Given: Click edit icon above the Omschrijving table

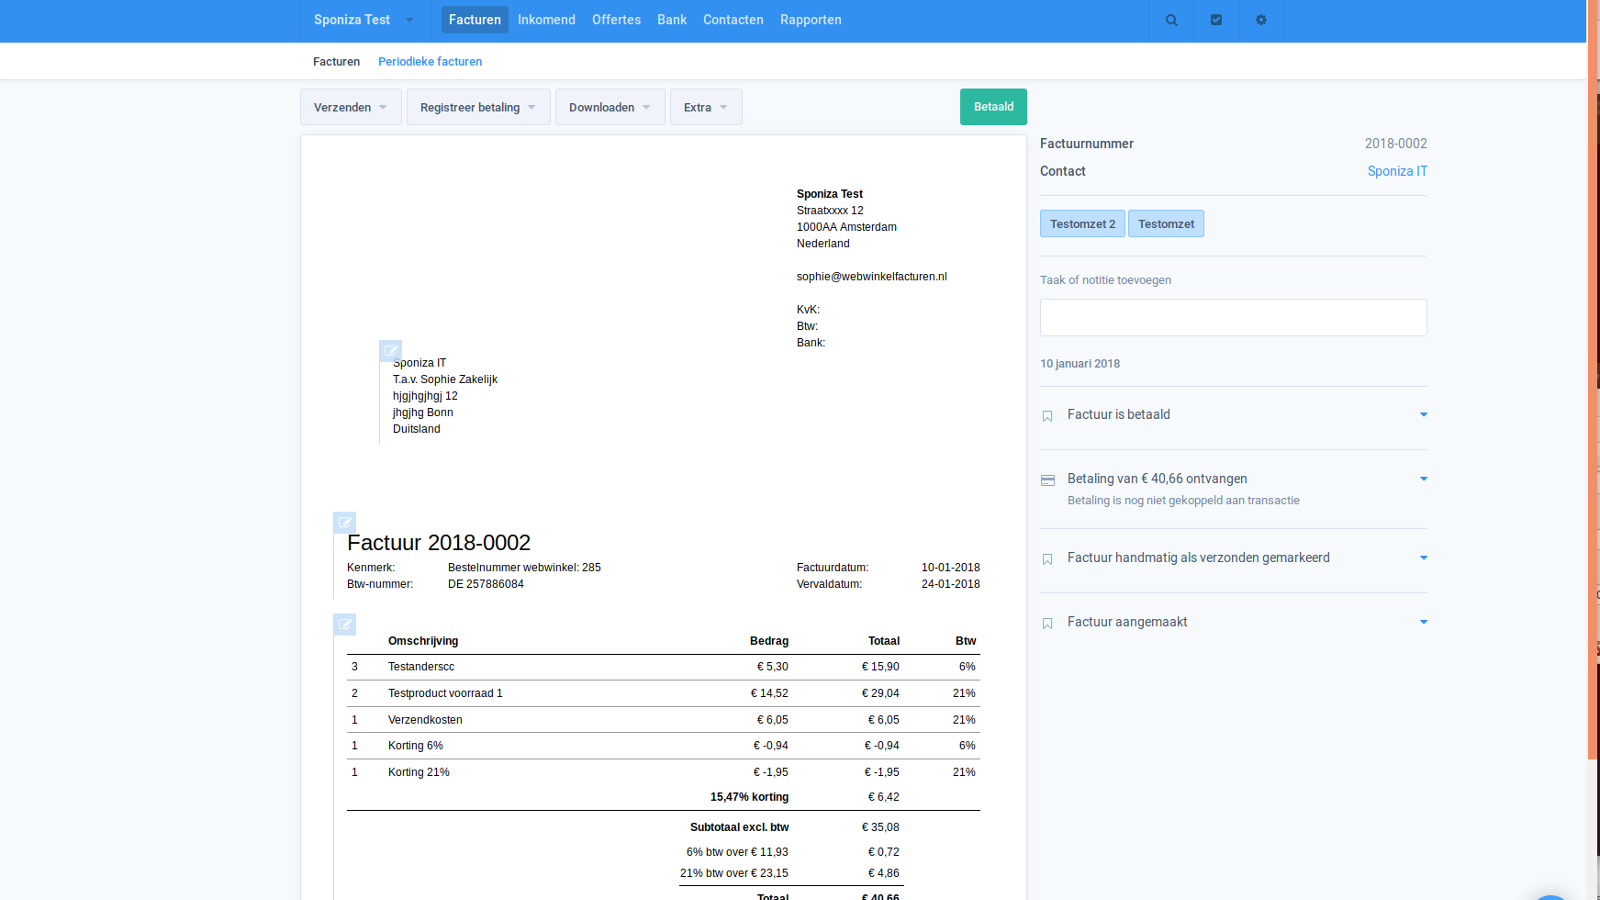Looking at the screenshot, I should [344, 624].
